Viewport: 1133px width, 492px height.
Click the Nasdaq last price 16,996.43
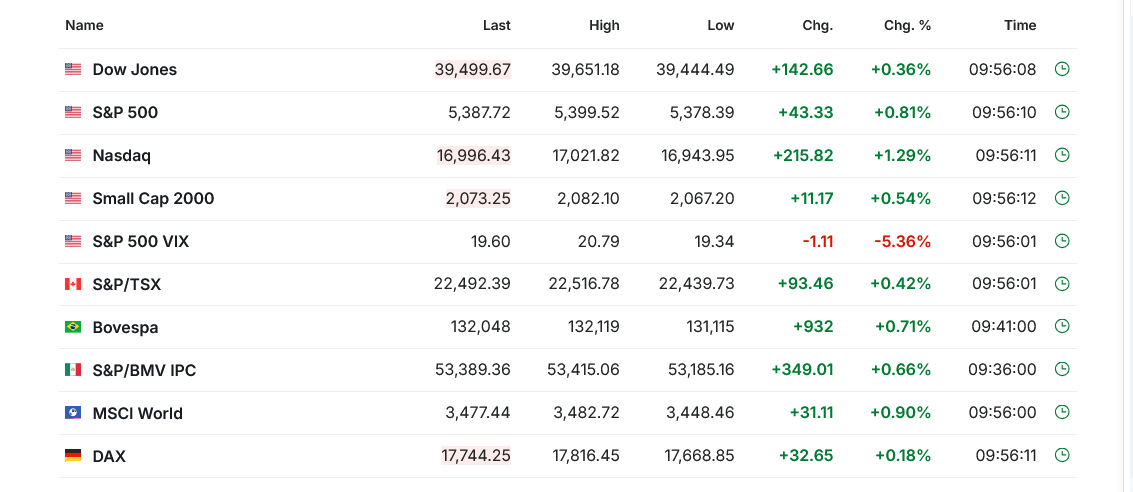[473, 155]
